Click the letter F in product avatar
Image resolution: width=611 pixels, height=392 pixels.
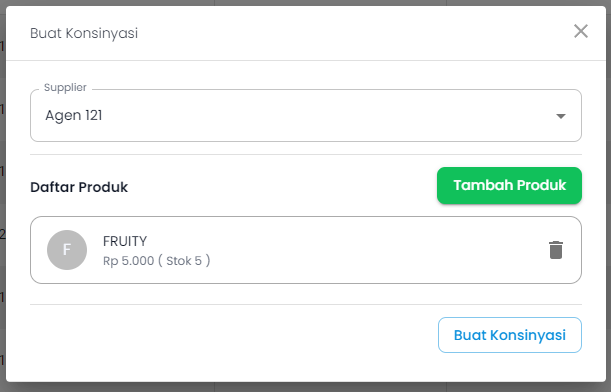click(67, 250)
